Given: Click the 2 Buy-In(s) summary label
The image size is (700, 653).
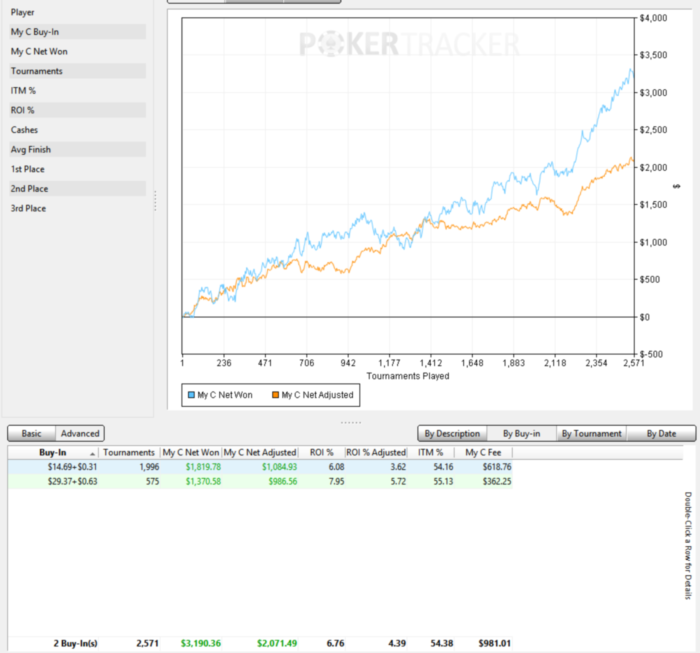Looking at the screenshot, I should coord(75,643).
